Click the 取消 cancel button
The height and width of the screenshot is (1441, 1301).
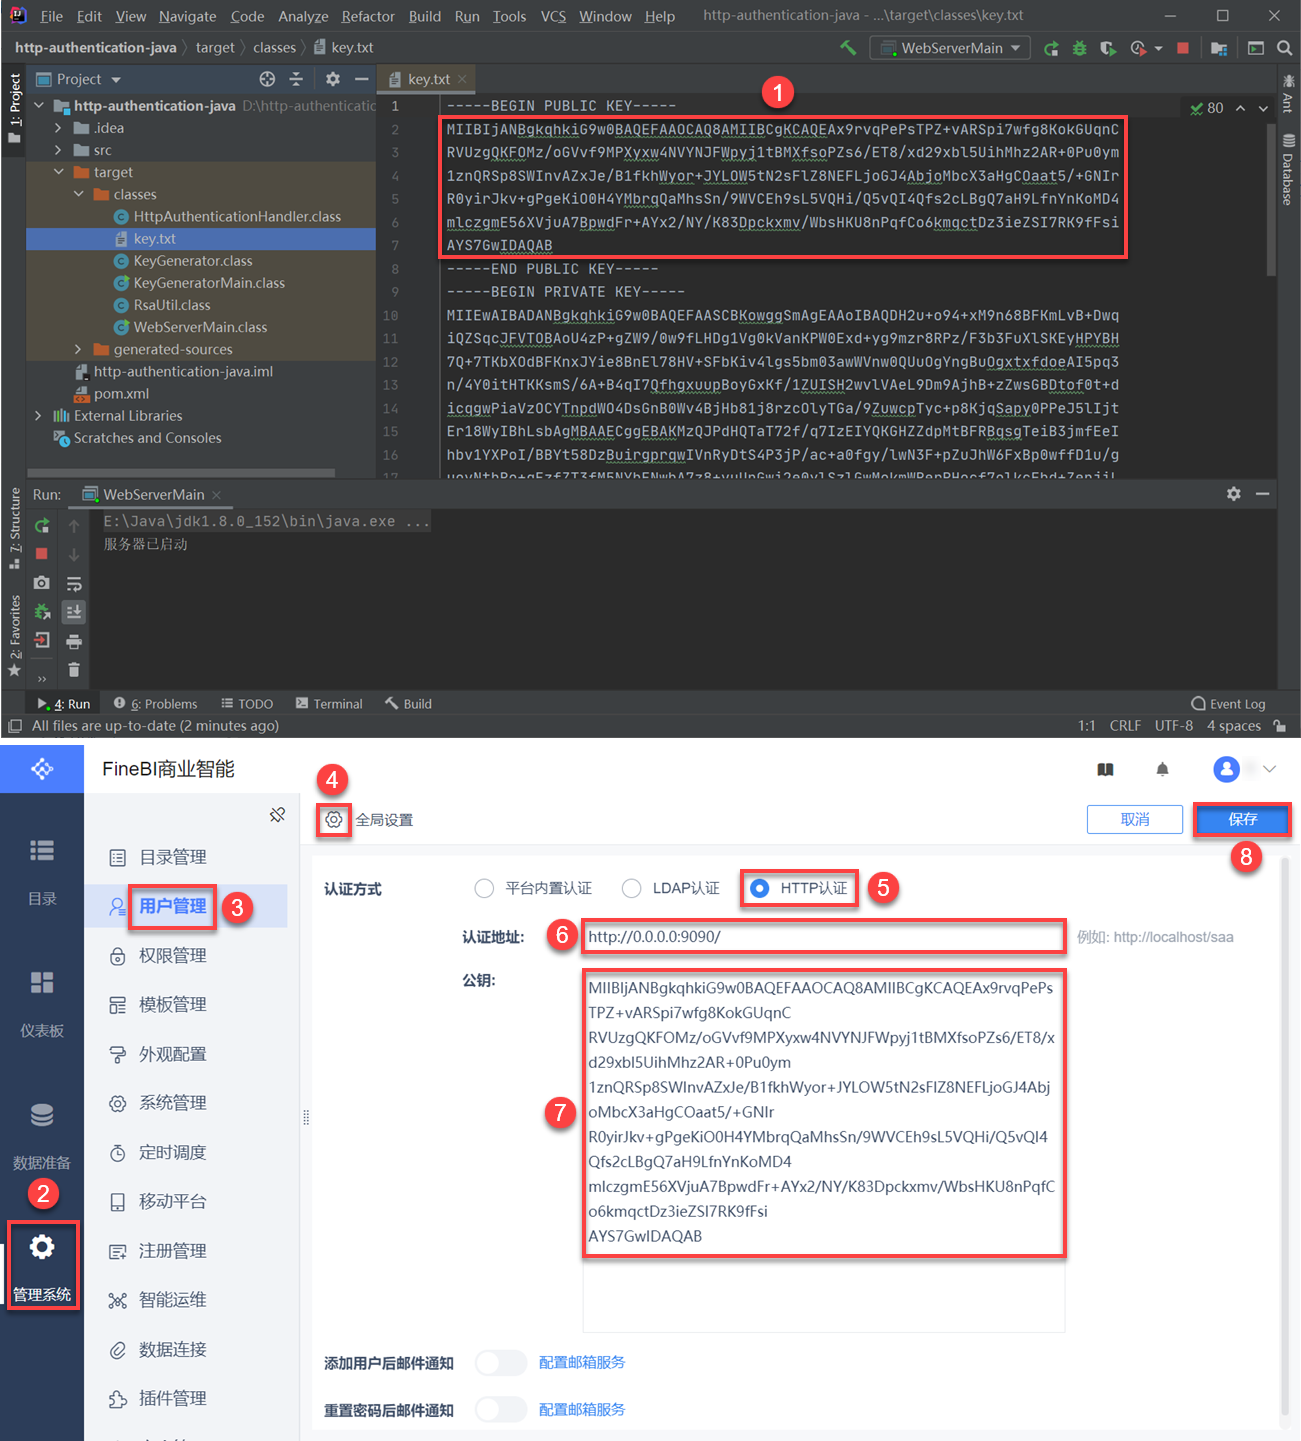(x=1135, y=819)
